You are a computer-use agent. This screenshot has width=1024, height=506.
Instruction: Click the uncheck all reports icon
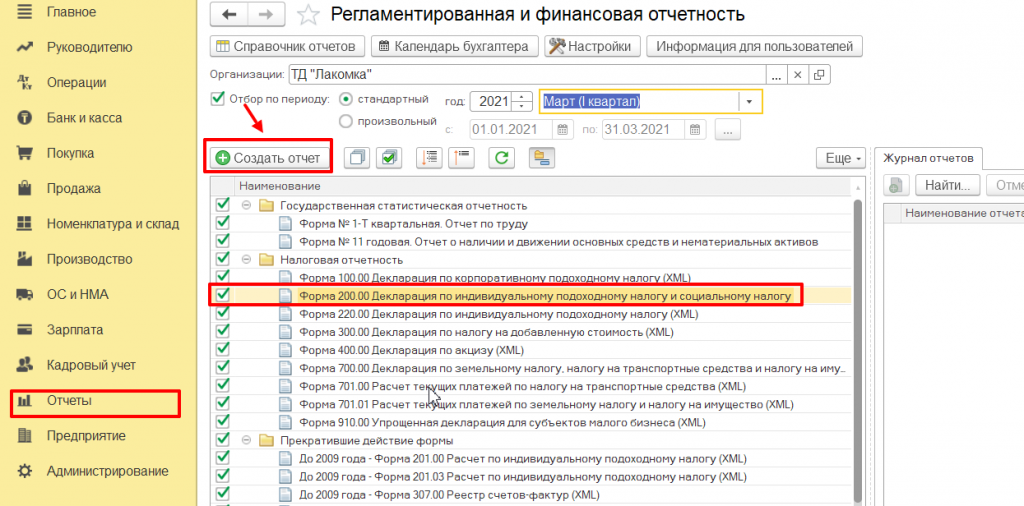click(x=357, y=158)
